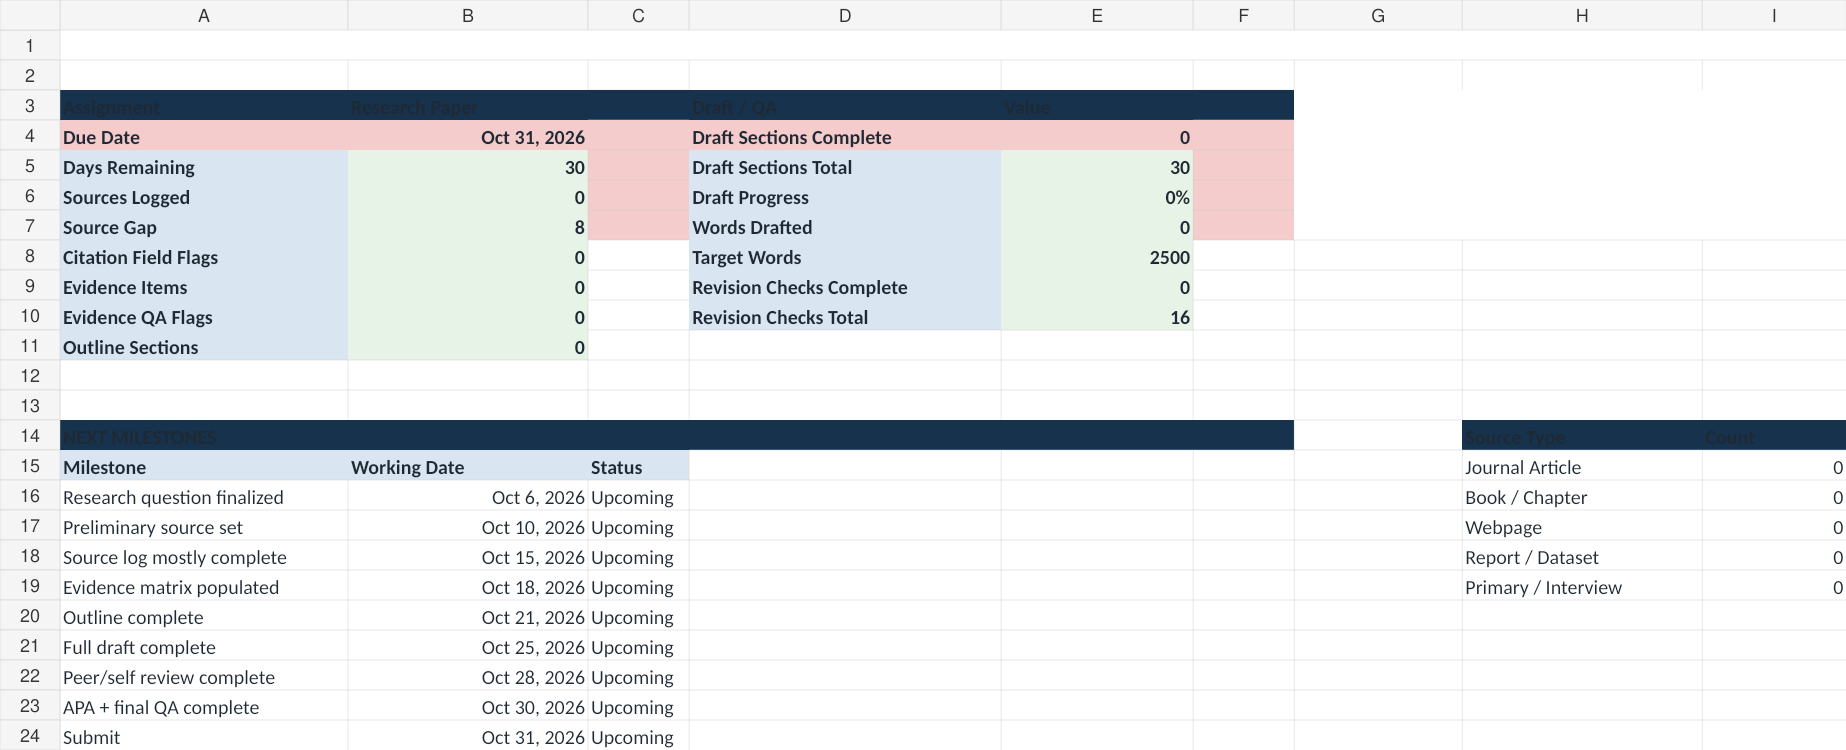
Task: Click the Source Gap value 8
Action: 468,227
